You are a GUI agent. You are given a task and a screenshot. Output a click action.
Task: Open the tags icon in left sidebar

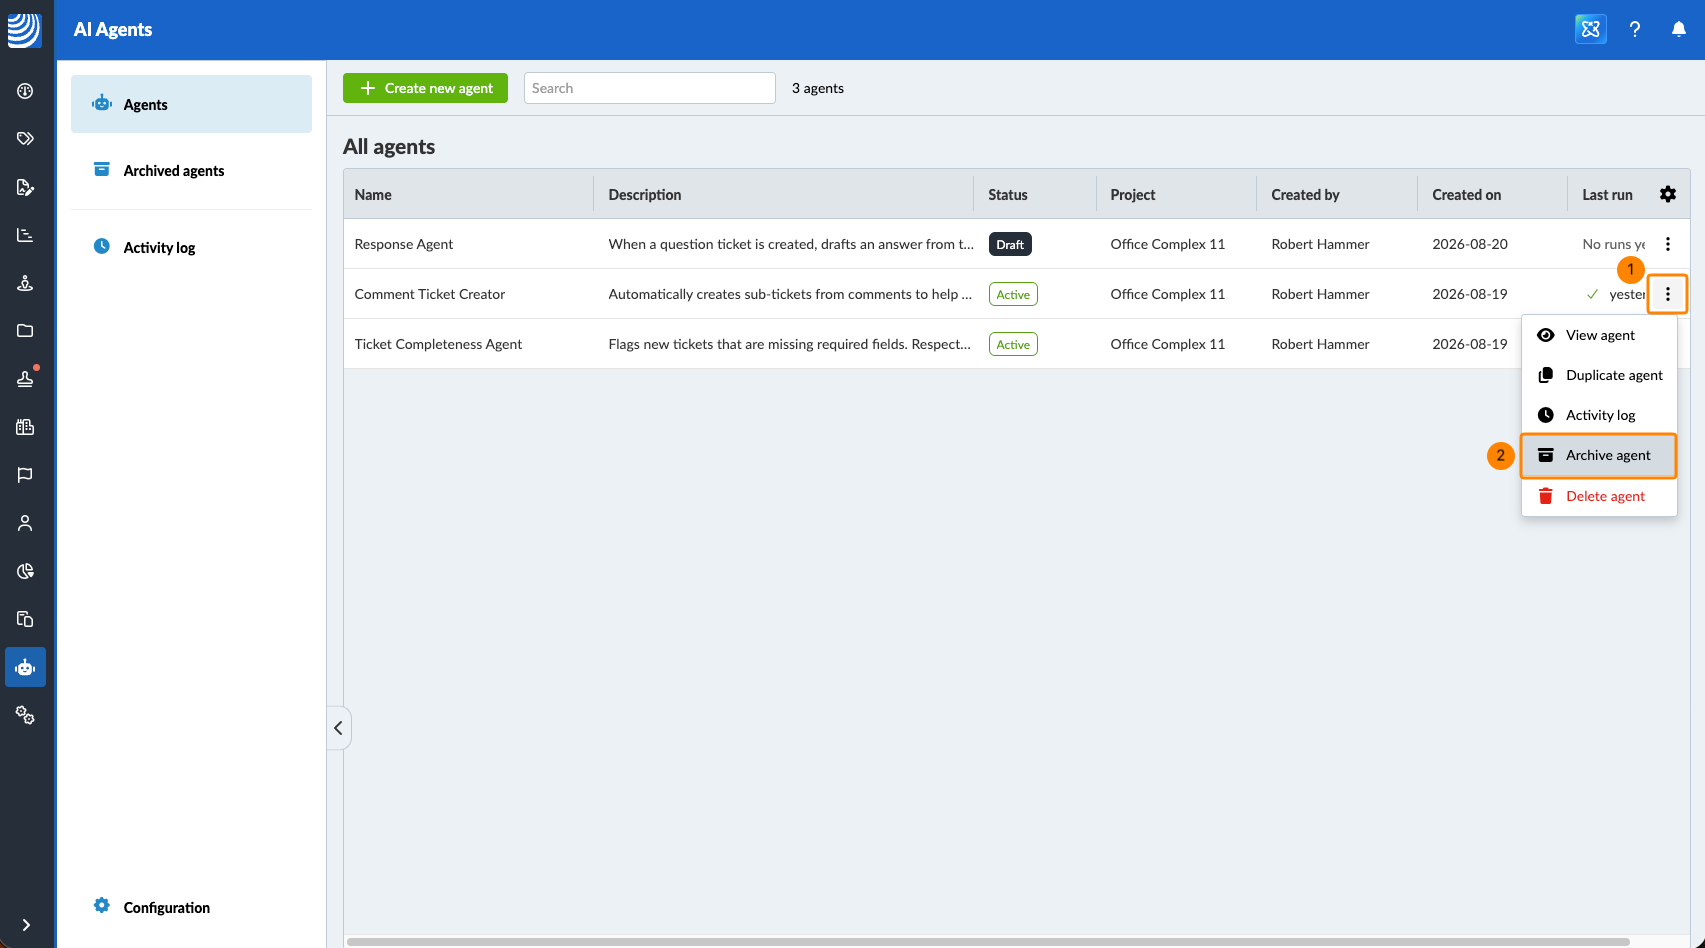[25, 139]
